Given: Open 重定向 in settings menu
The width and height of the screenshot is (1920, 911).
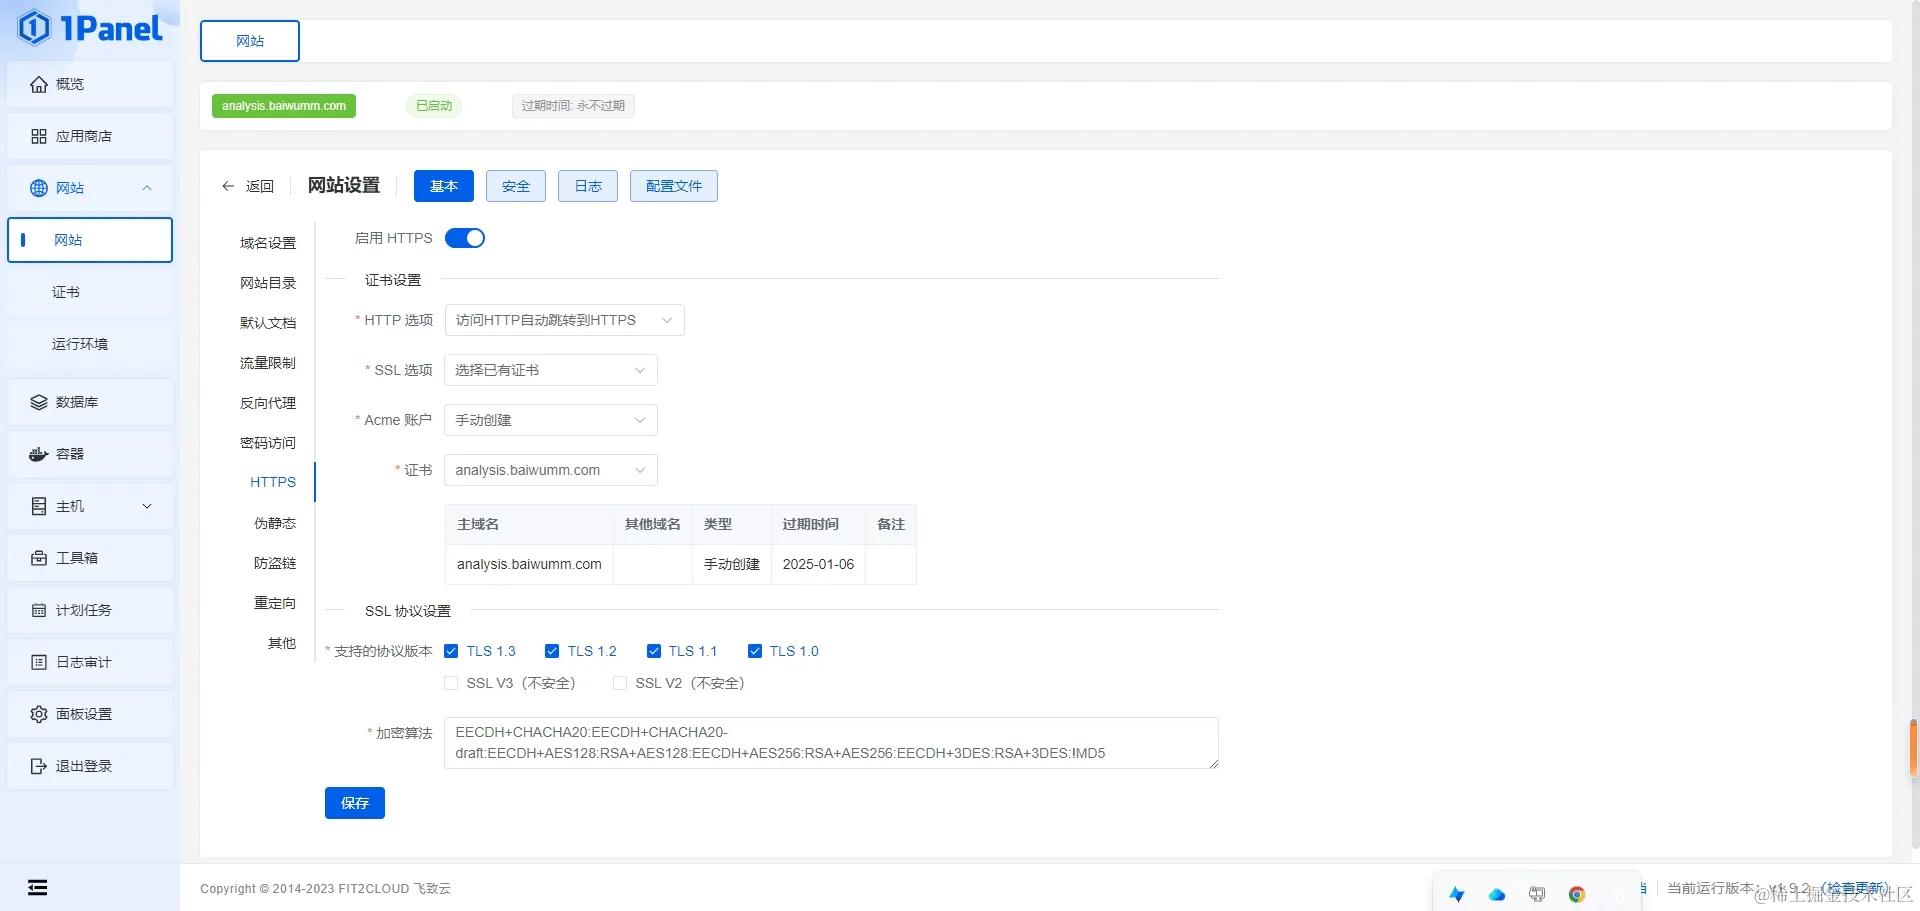Looking at the screenshot, I should click(x=275, y=603).
